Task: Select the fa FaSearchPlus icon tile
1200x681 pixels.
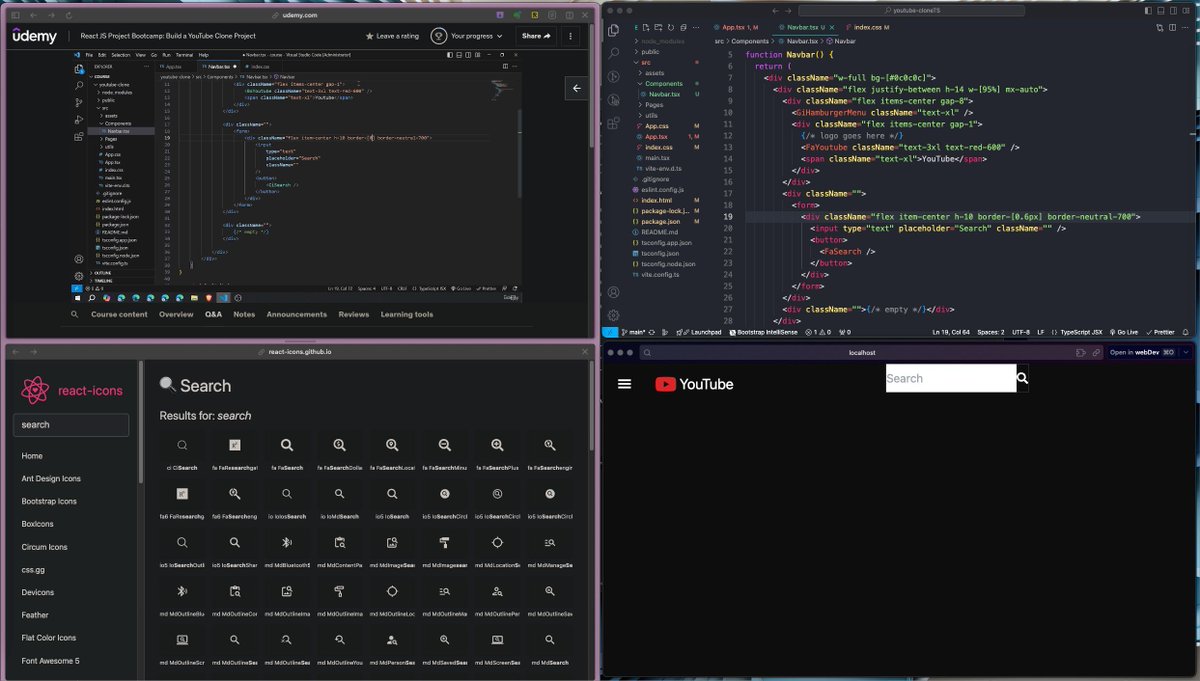Action: click(x=497, y=451)
